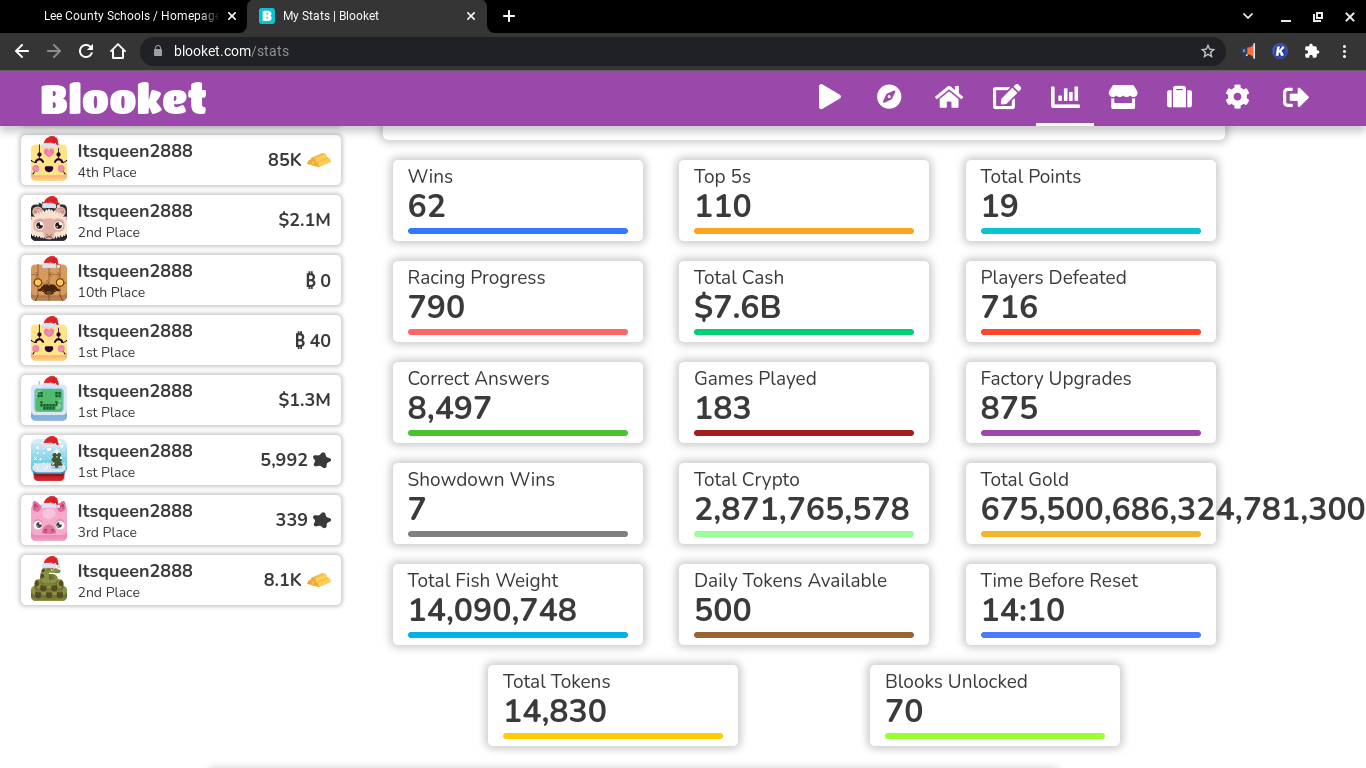Click the Total Gold stat card

1091,504
